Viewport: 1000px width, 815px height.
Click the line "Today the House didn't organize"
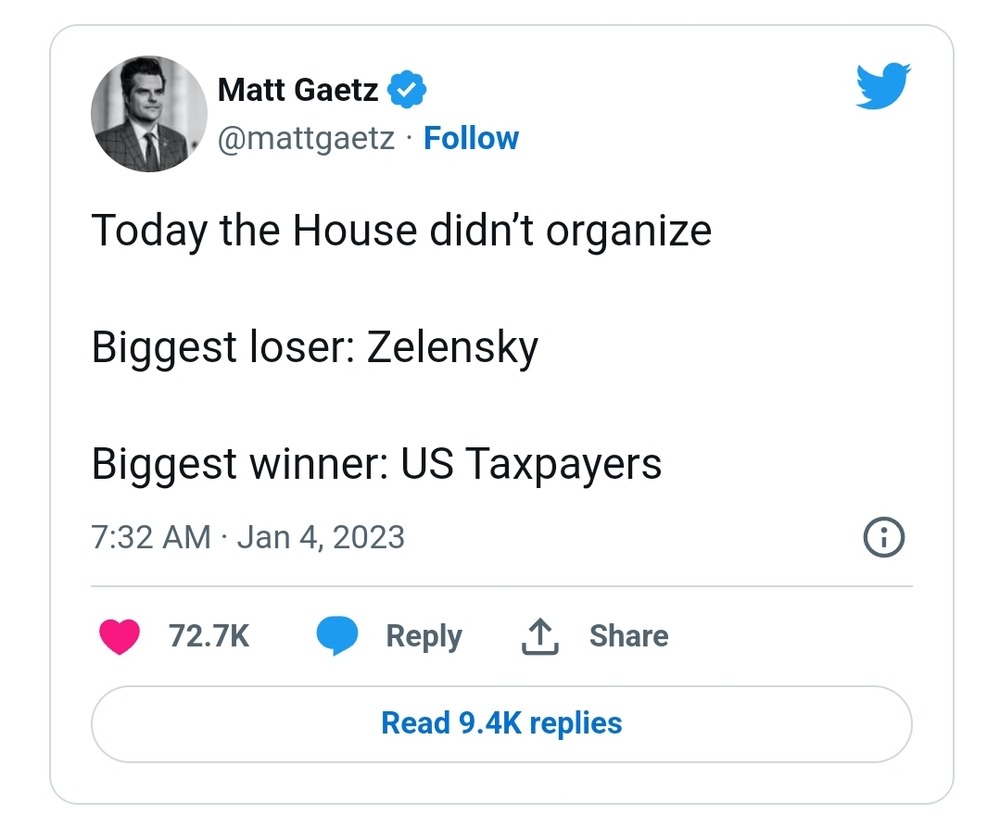[x=401, y=231]
